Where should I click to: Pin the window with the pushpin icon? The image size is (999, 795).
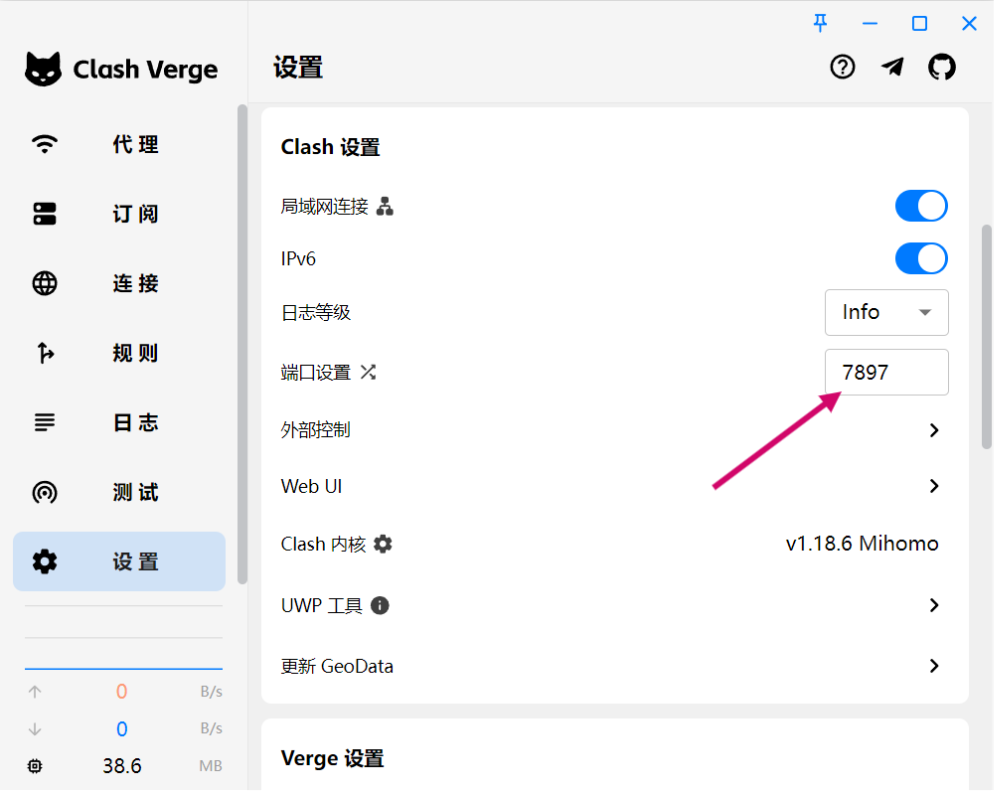pyautogui.click(x=821, y=24)
